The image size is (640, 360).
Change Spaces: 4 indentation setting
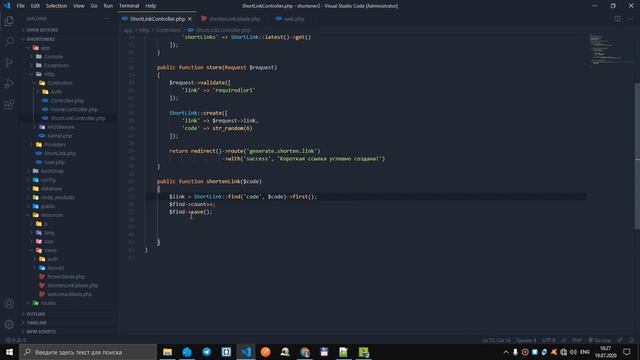527,340
